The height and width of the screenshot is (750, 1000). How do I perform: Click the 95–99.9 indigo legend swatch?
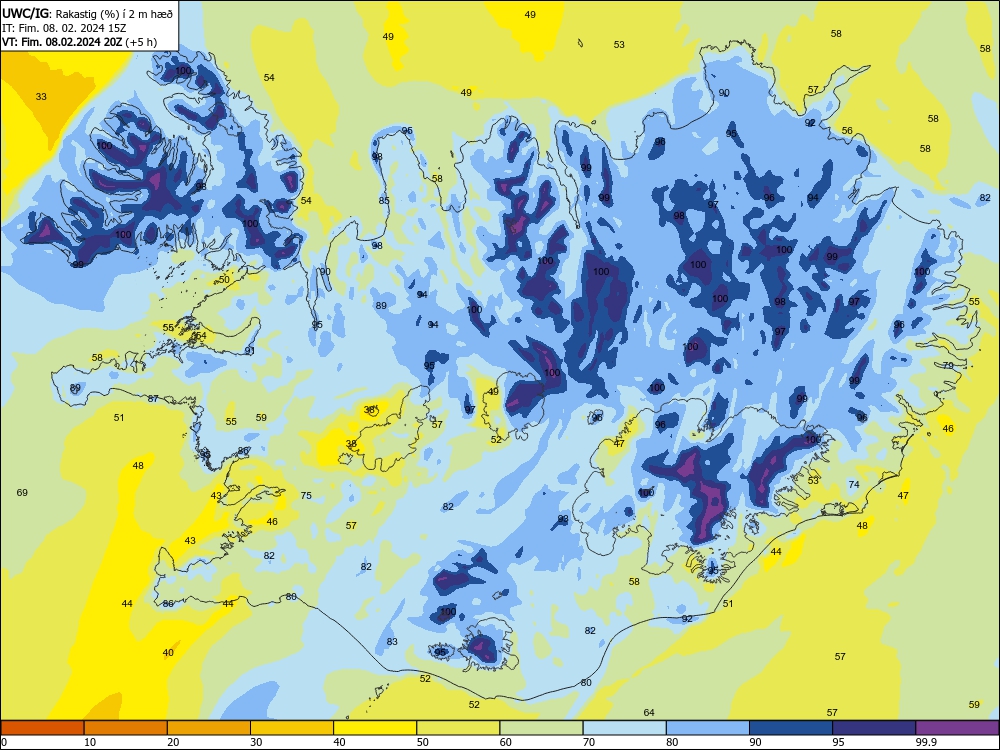point(874,728)
